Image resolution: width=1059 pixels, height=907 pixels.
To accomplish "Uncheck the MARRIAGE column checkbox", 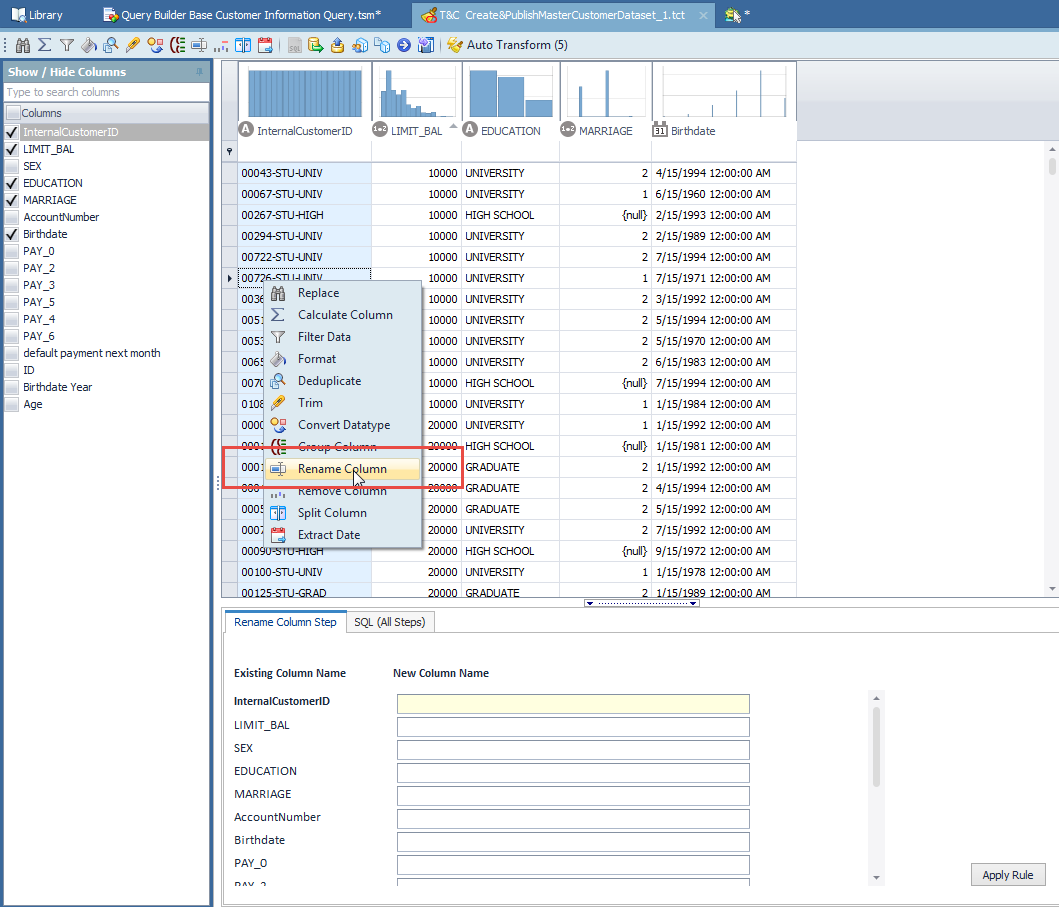I will [x=11, y=200].
